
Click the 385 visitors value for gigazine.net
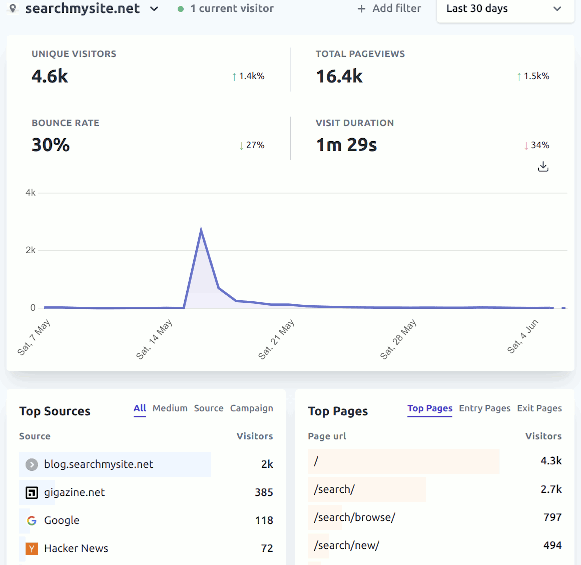point(264,492)
